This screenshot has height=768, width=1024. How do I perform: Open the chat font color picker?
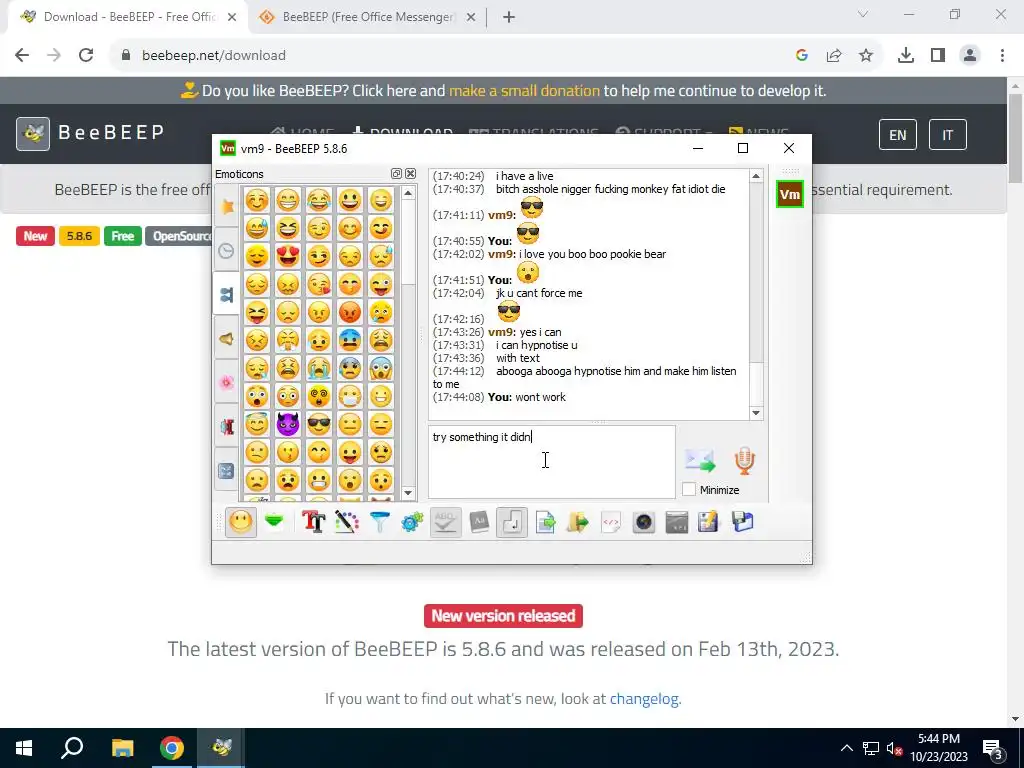pos(347,522)
